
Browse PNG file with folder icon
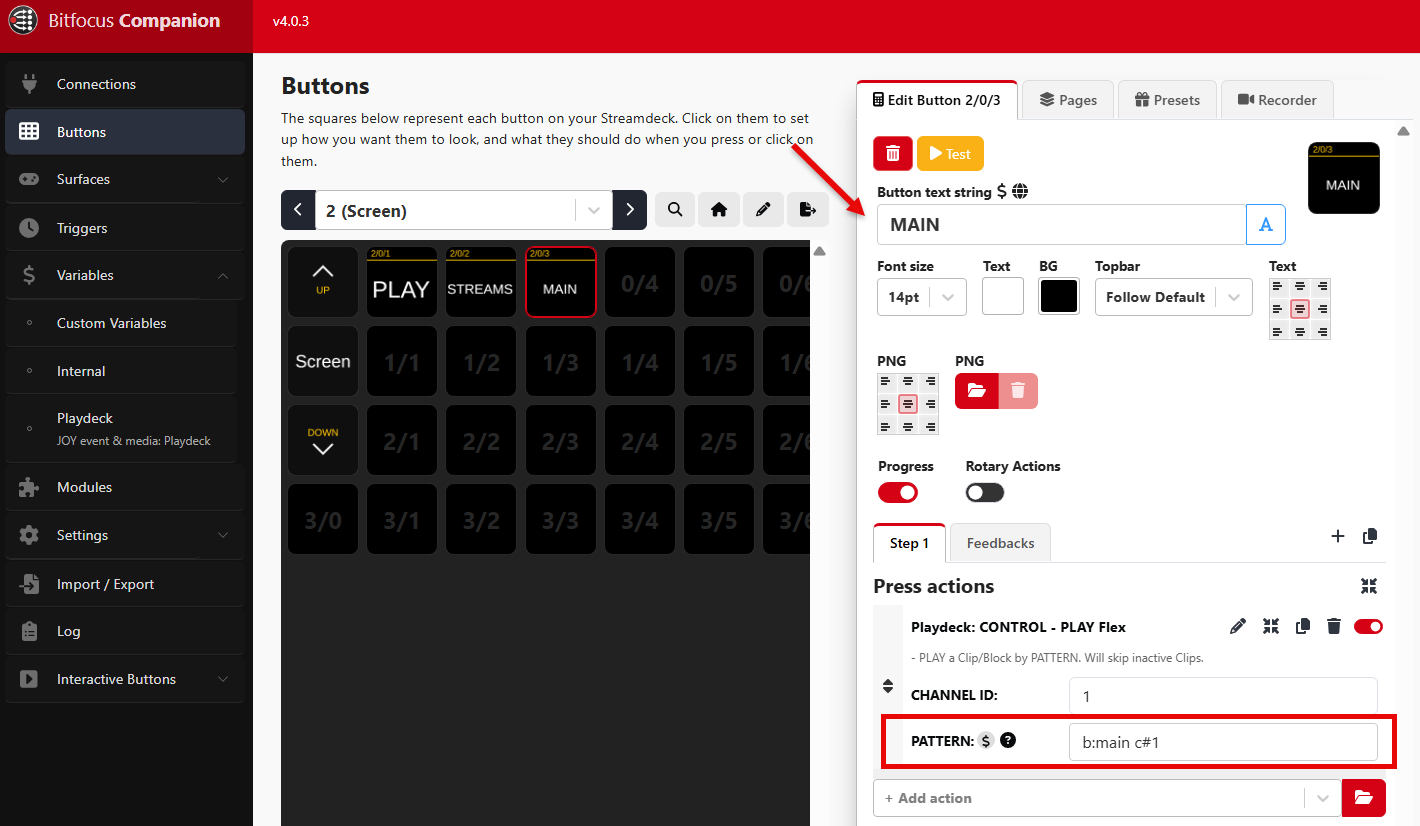[977, 391]
